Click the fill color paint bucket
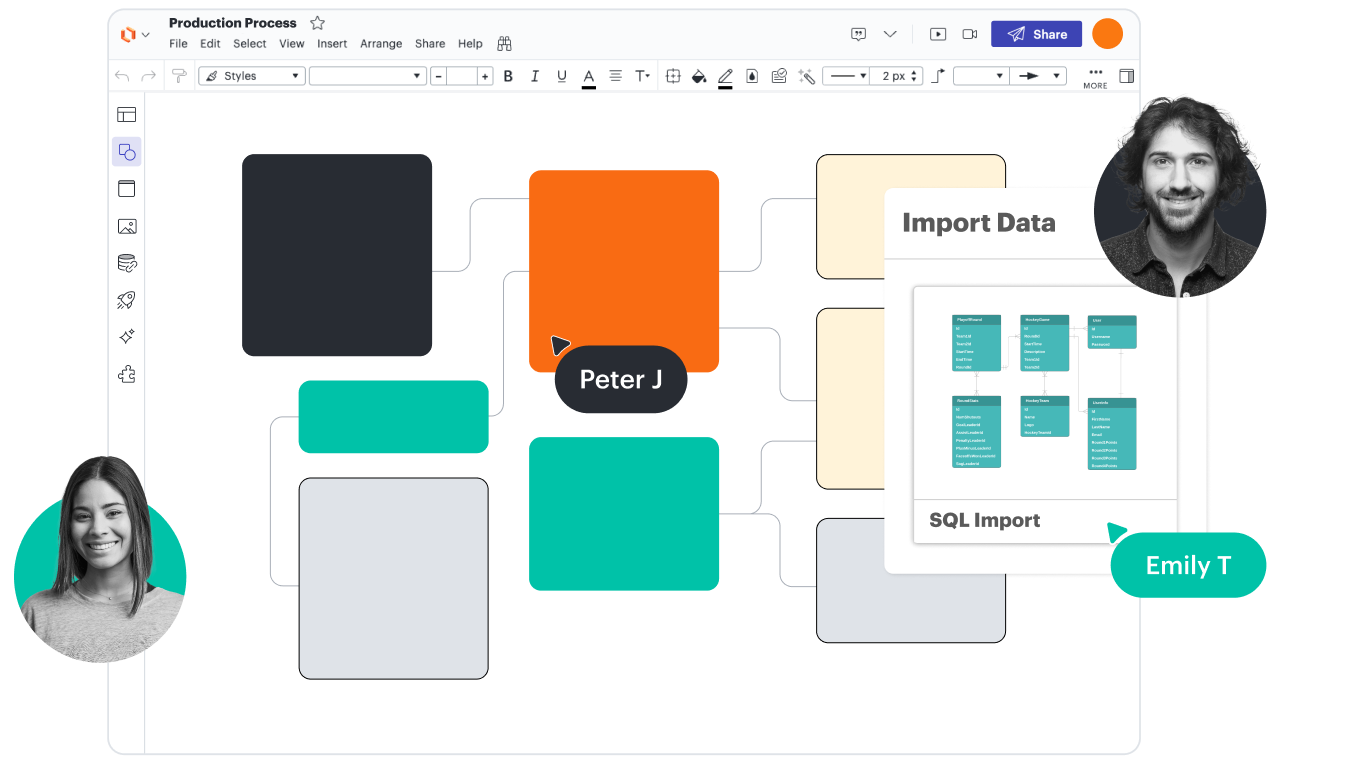1361x764 pixels. pos(699,76)
